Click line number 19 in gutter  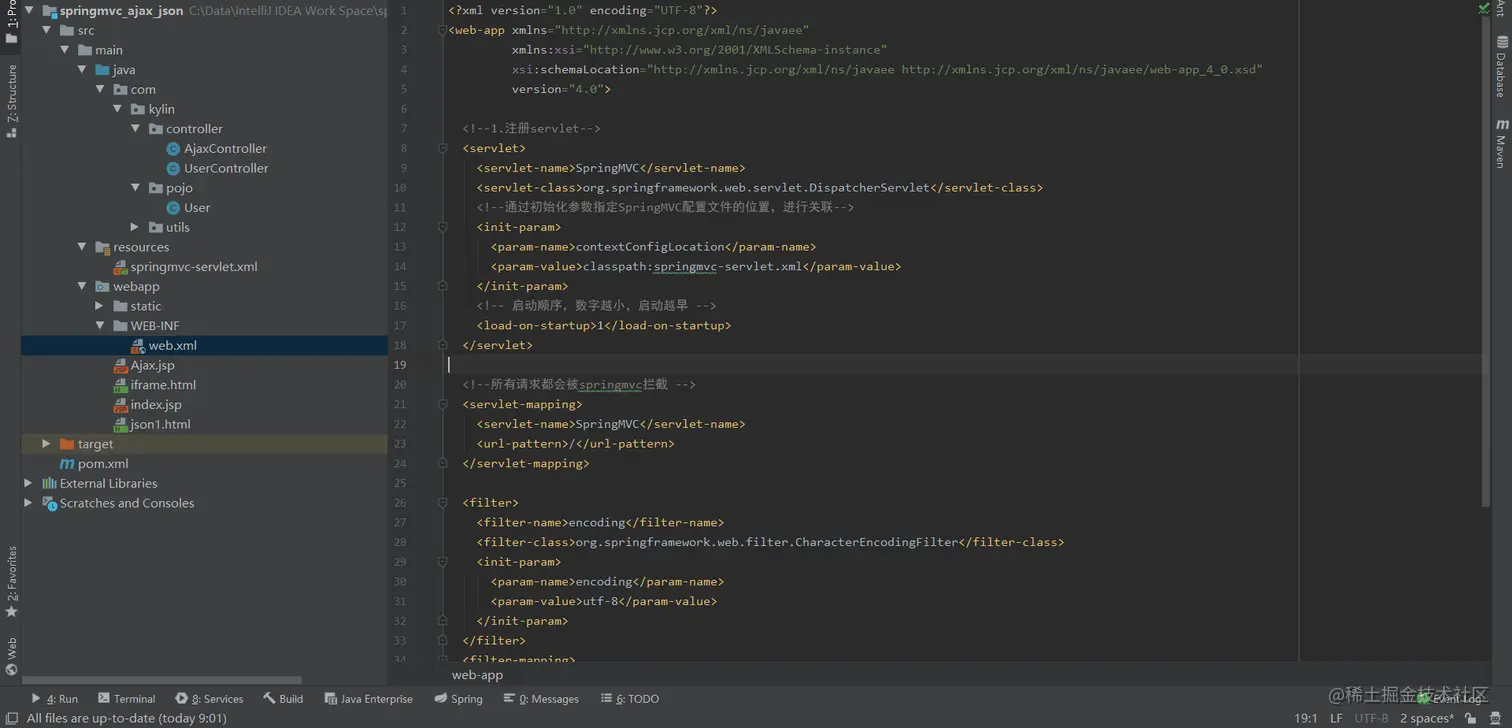tap(400, 365)
